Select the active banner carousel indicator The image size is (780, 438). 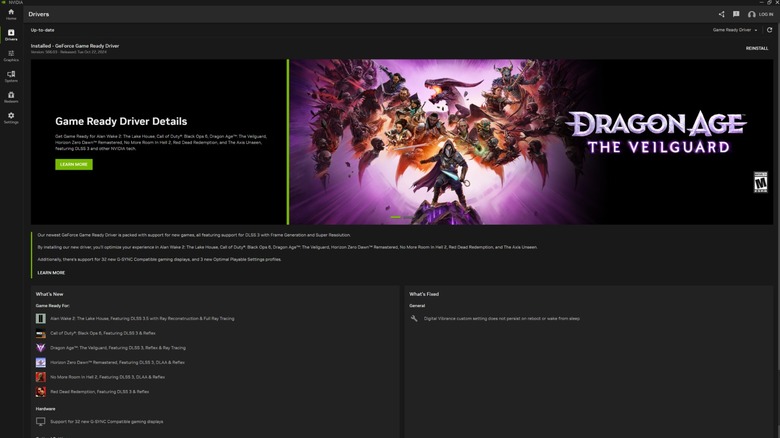[x=395, y=217]
